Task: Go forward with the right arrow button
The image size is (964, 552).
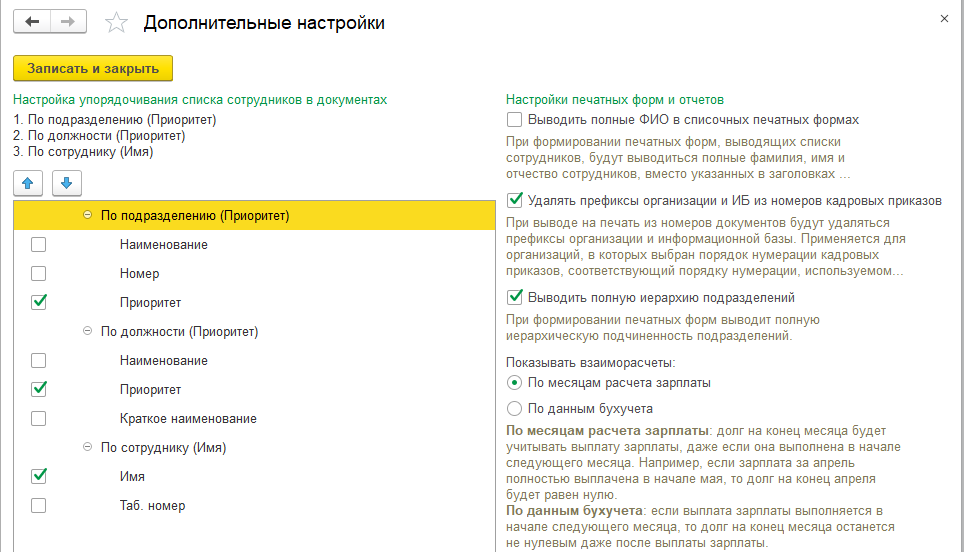Action: pyautogui.click(x=68, y=22)
